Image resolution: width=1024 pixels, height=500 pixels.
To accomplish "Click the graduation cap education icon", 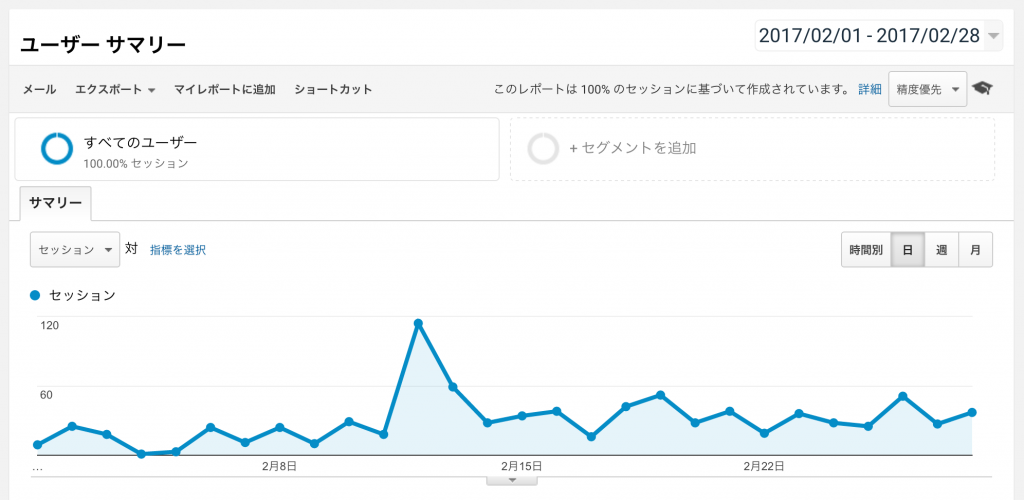I will tap(983, 88).
